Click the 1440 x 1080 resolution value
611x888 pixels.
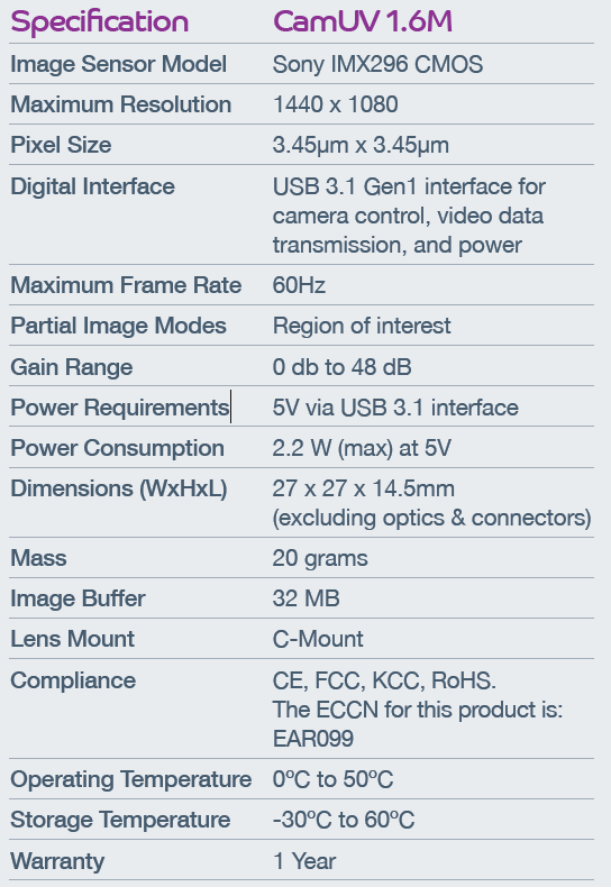335,104
